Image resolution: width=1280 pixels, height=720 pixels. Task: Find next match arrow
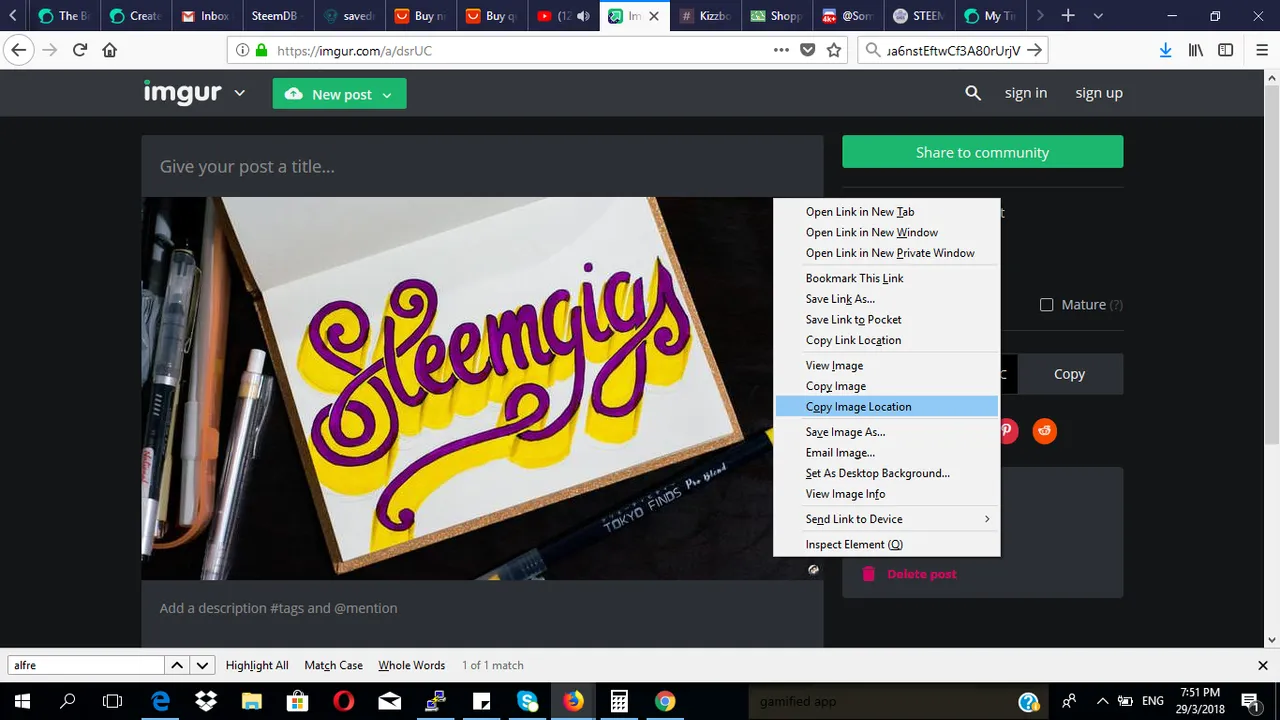(x=203, y=665)
